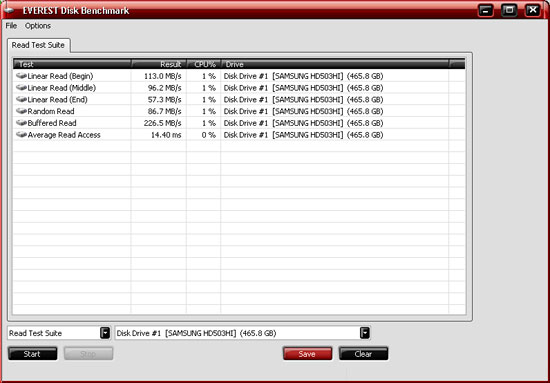Open the File menu
550x383 pixels.
coord(11,26)
